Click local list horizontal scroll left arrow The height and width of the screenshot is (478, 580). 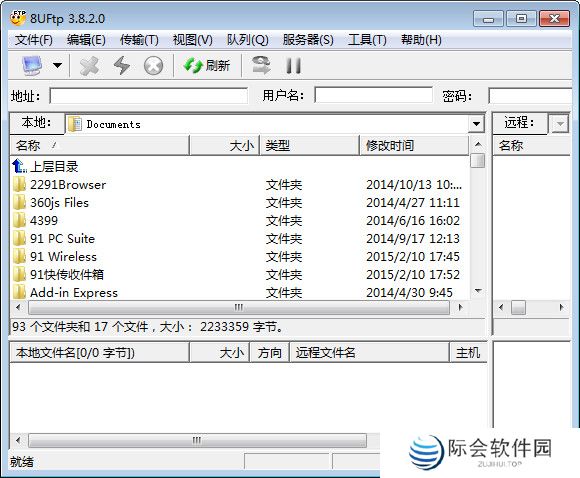pyautogui.click(x=18, y=307)
